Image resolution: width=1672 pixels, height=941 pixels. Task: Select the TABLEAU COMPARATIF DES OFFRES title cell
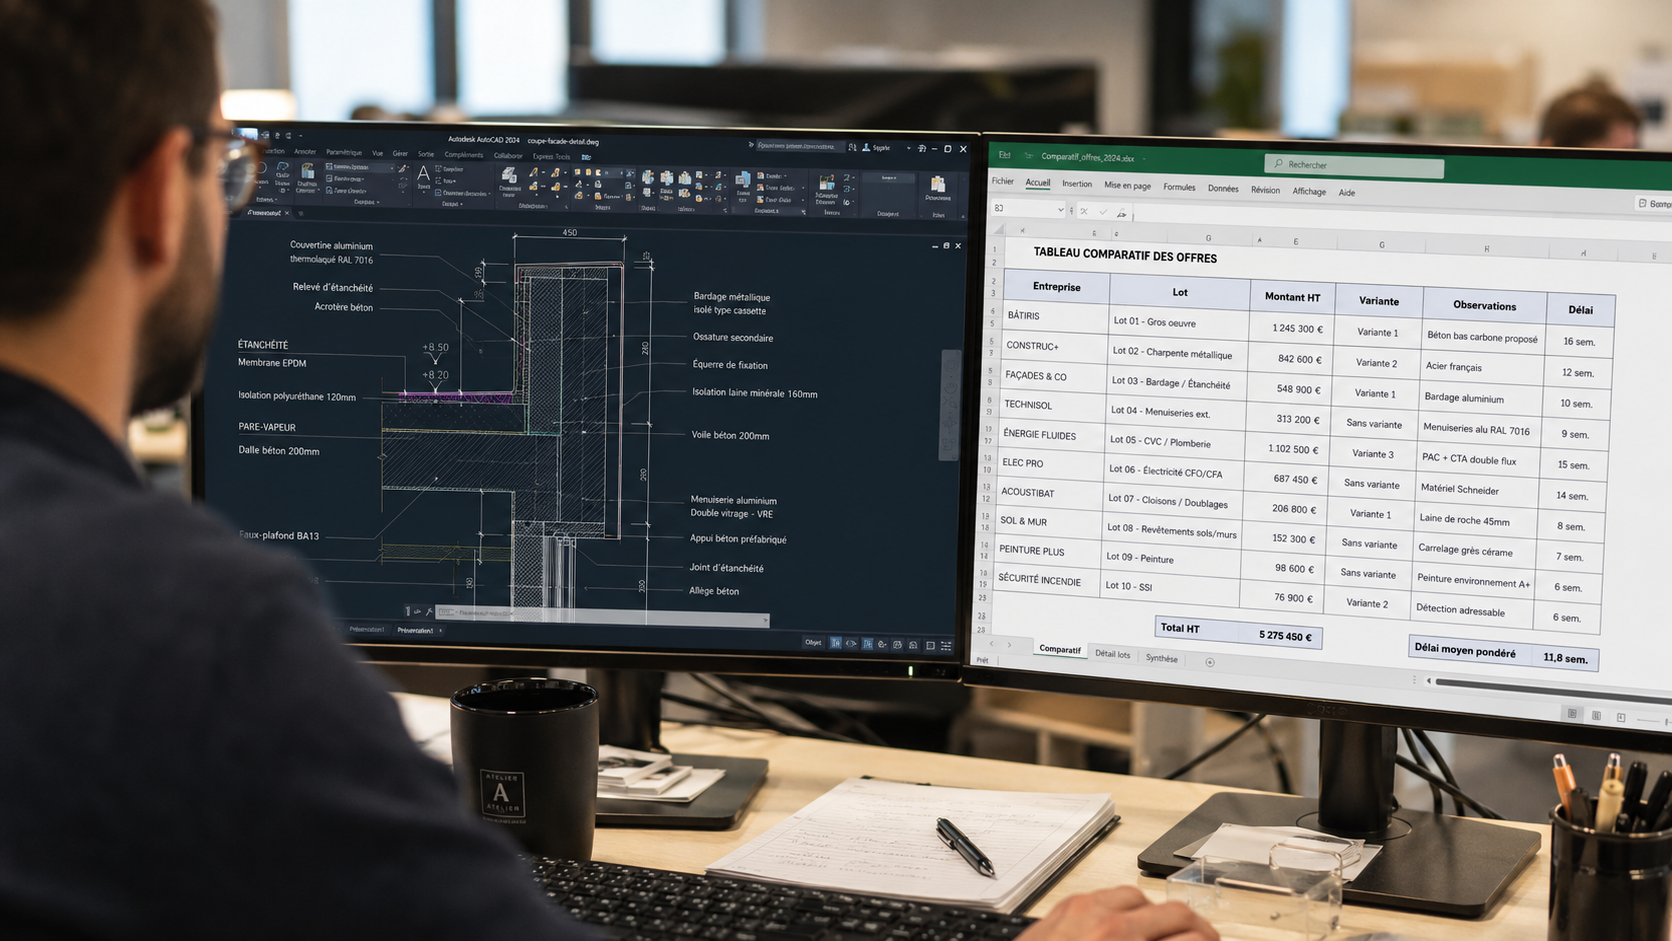coord(1125,256)
